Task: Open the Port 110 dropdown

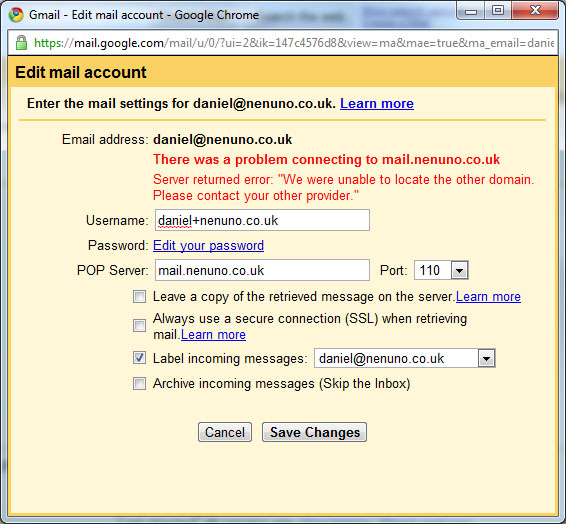Action: [x=441, y=270]
